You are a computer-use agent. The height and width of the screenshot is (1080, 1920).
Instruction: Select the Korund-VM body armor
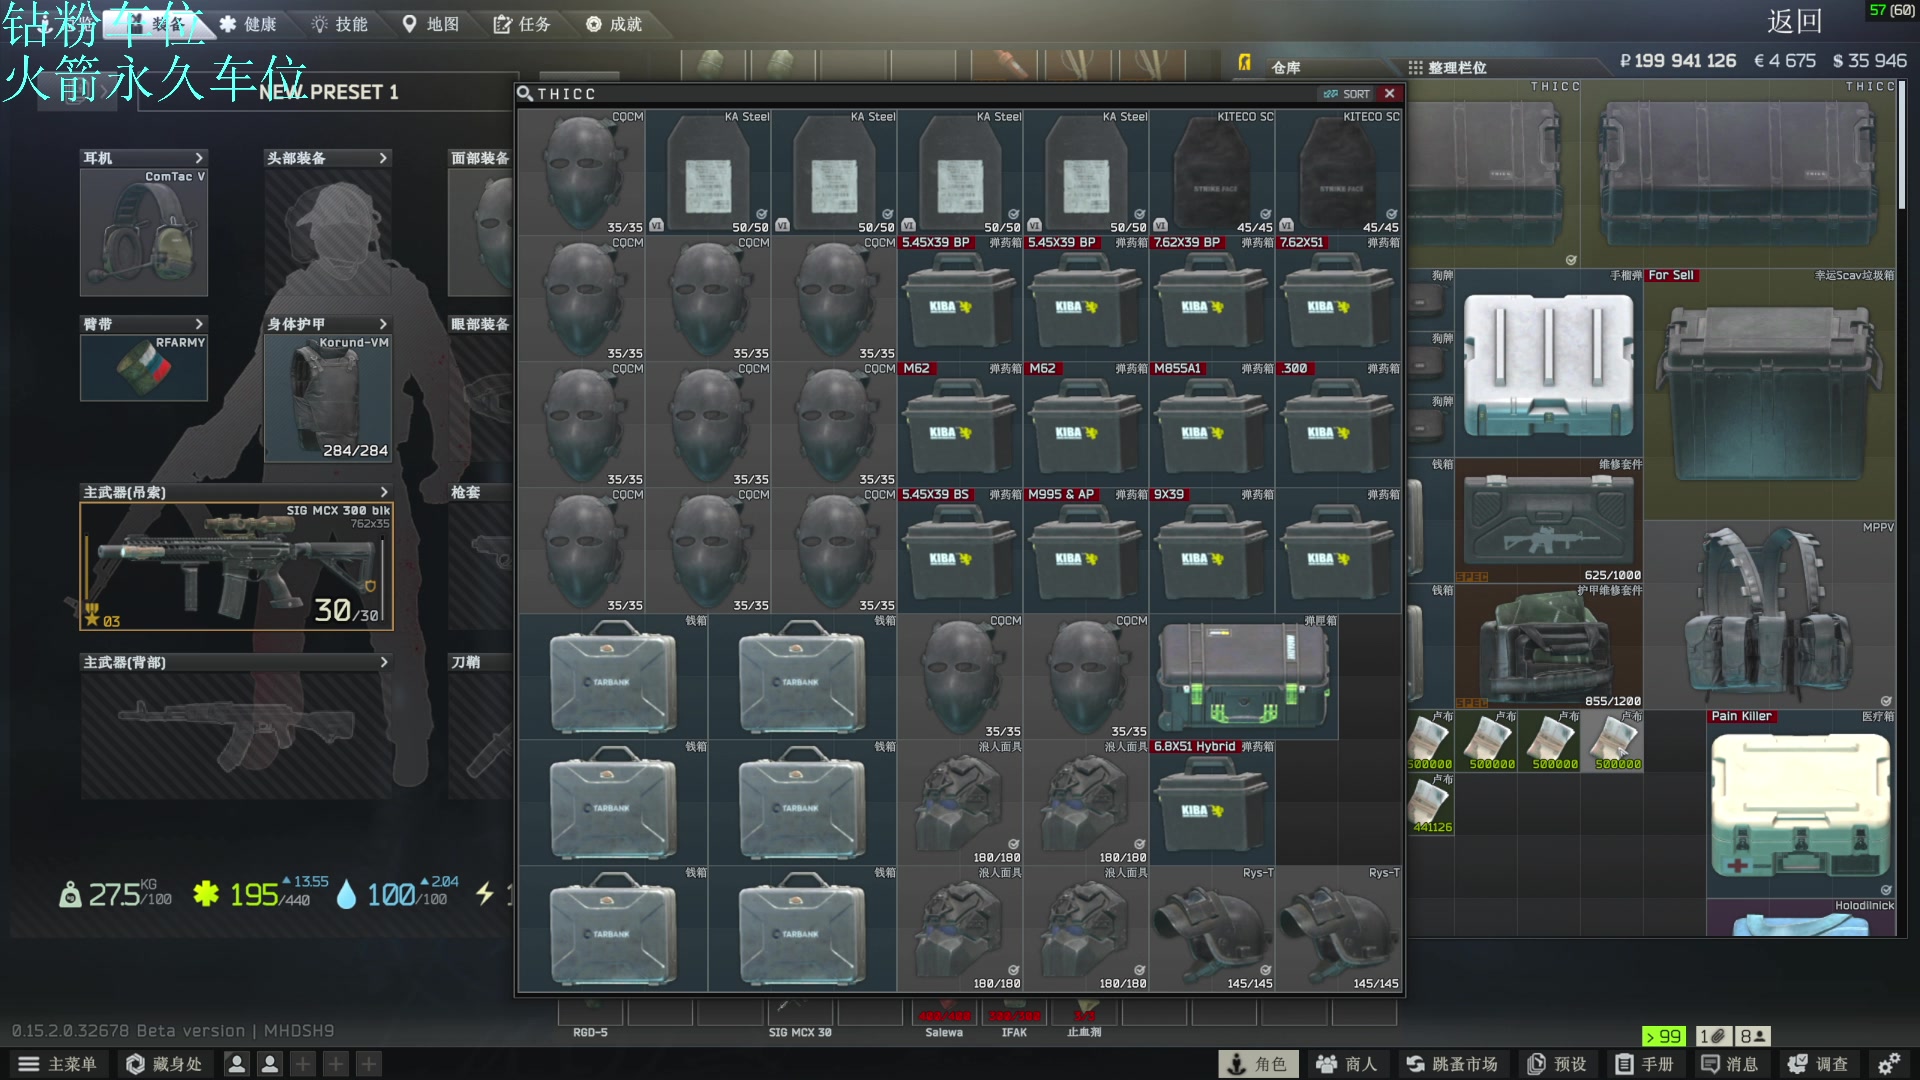(328, 398)
